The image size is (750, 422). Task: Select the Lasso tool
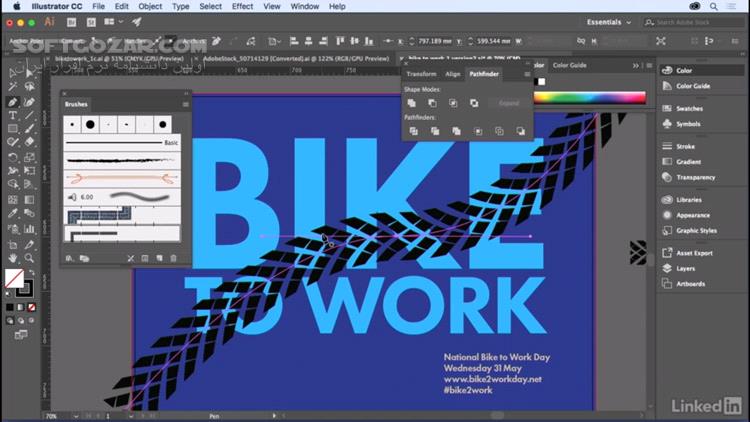(x=29, y=87)
